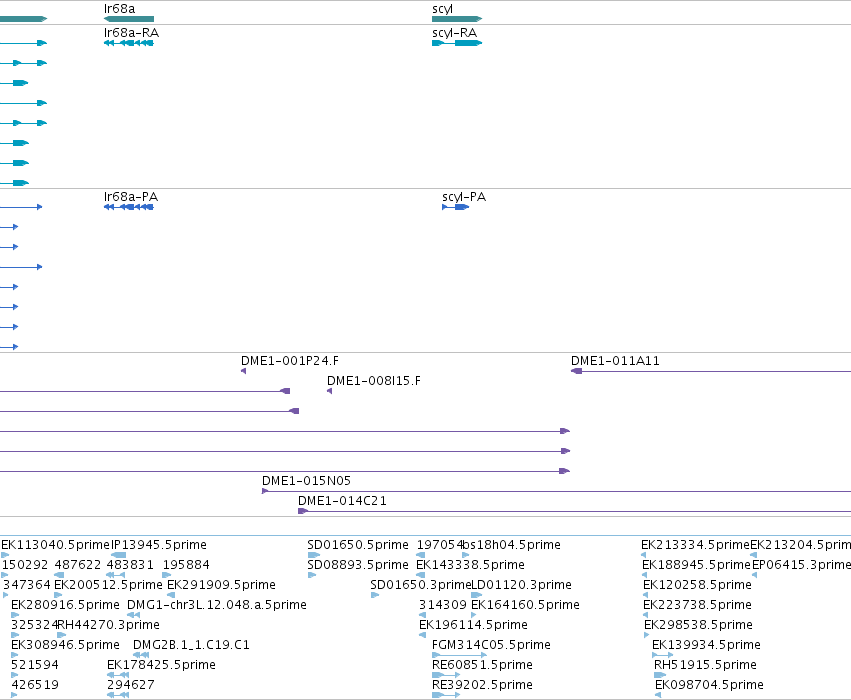Image resolution: width=851 pixels, height=700 pixels.
Task: Click the Ir68a gene label
Action: click(x=119, y=9)
